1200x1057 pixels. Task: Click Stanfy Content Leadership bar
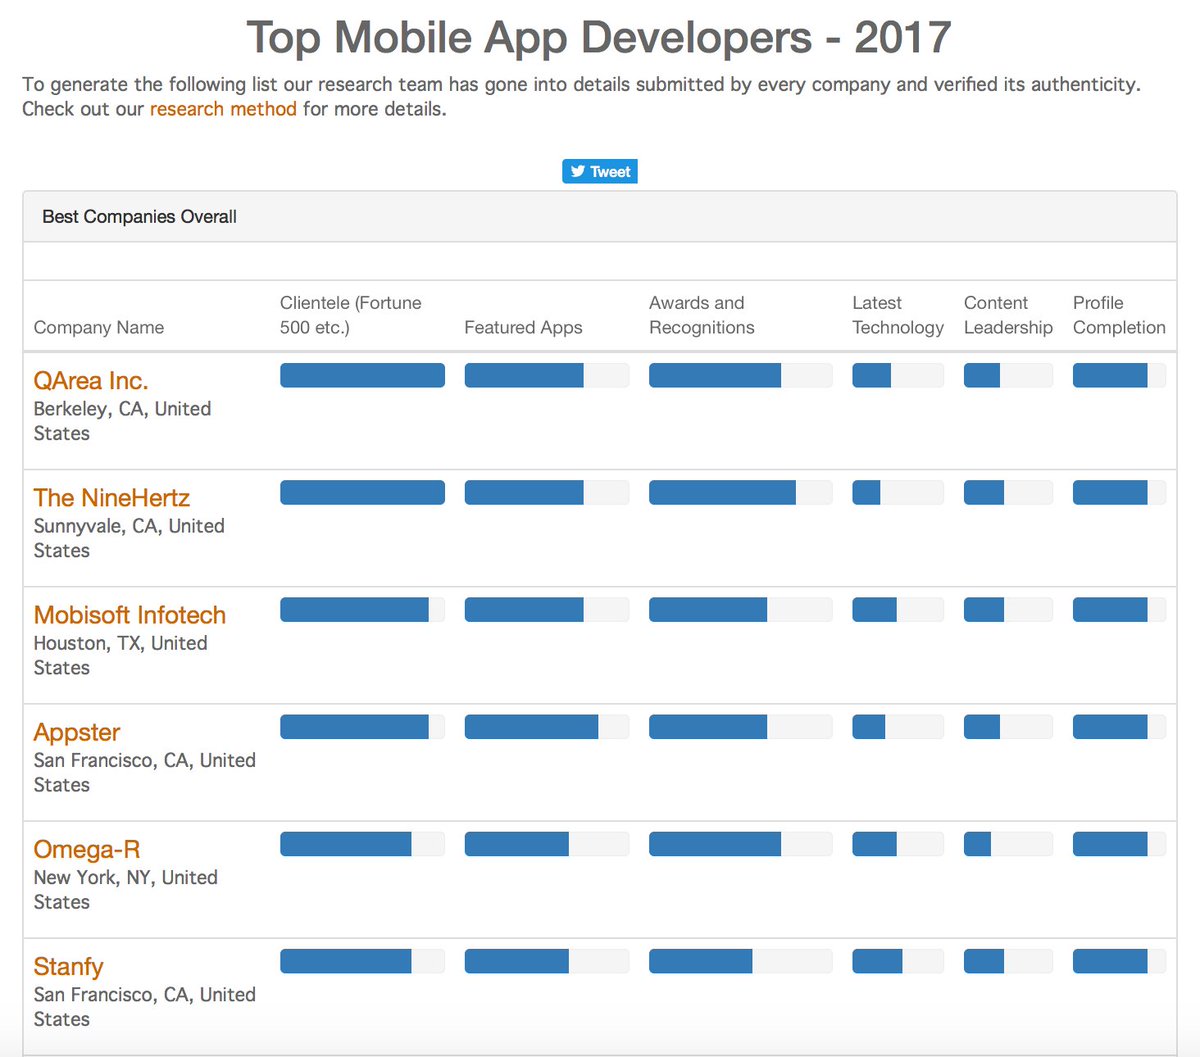pyautogui.click(x=1008, y=961)
